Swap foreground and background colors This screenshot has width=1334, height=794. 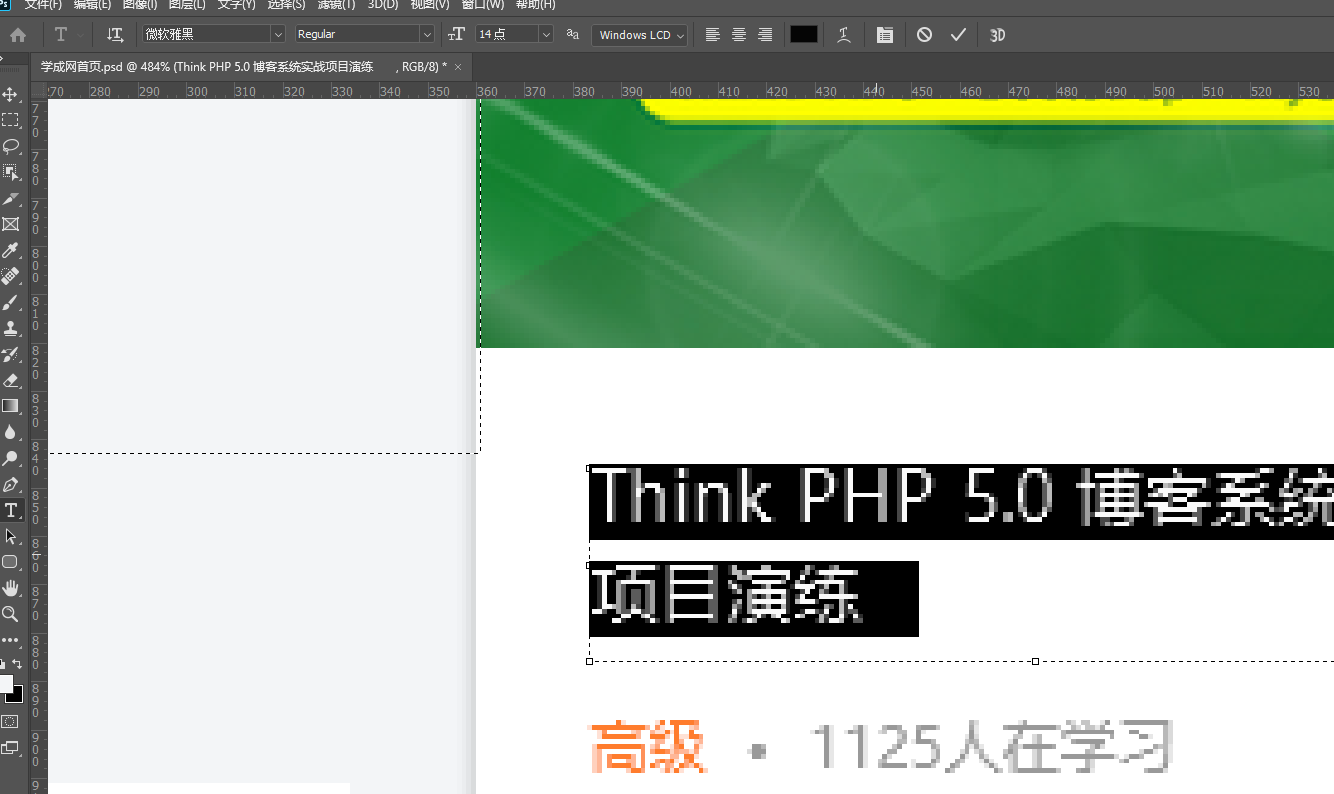coord(17,664)
